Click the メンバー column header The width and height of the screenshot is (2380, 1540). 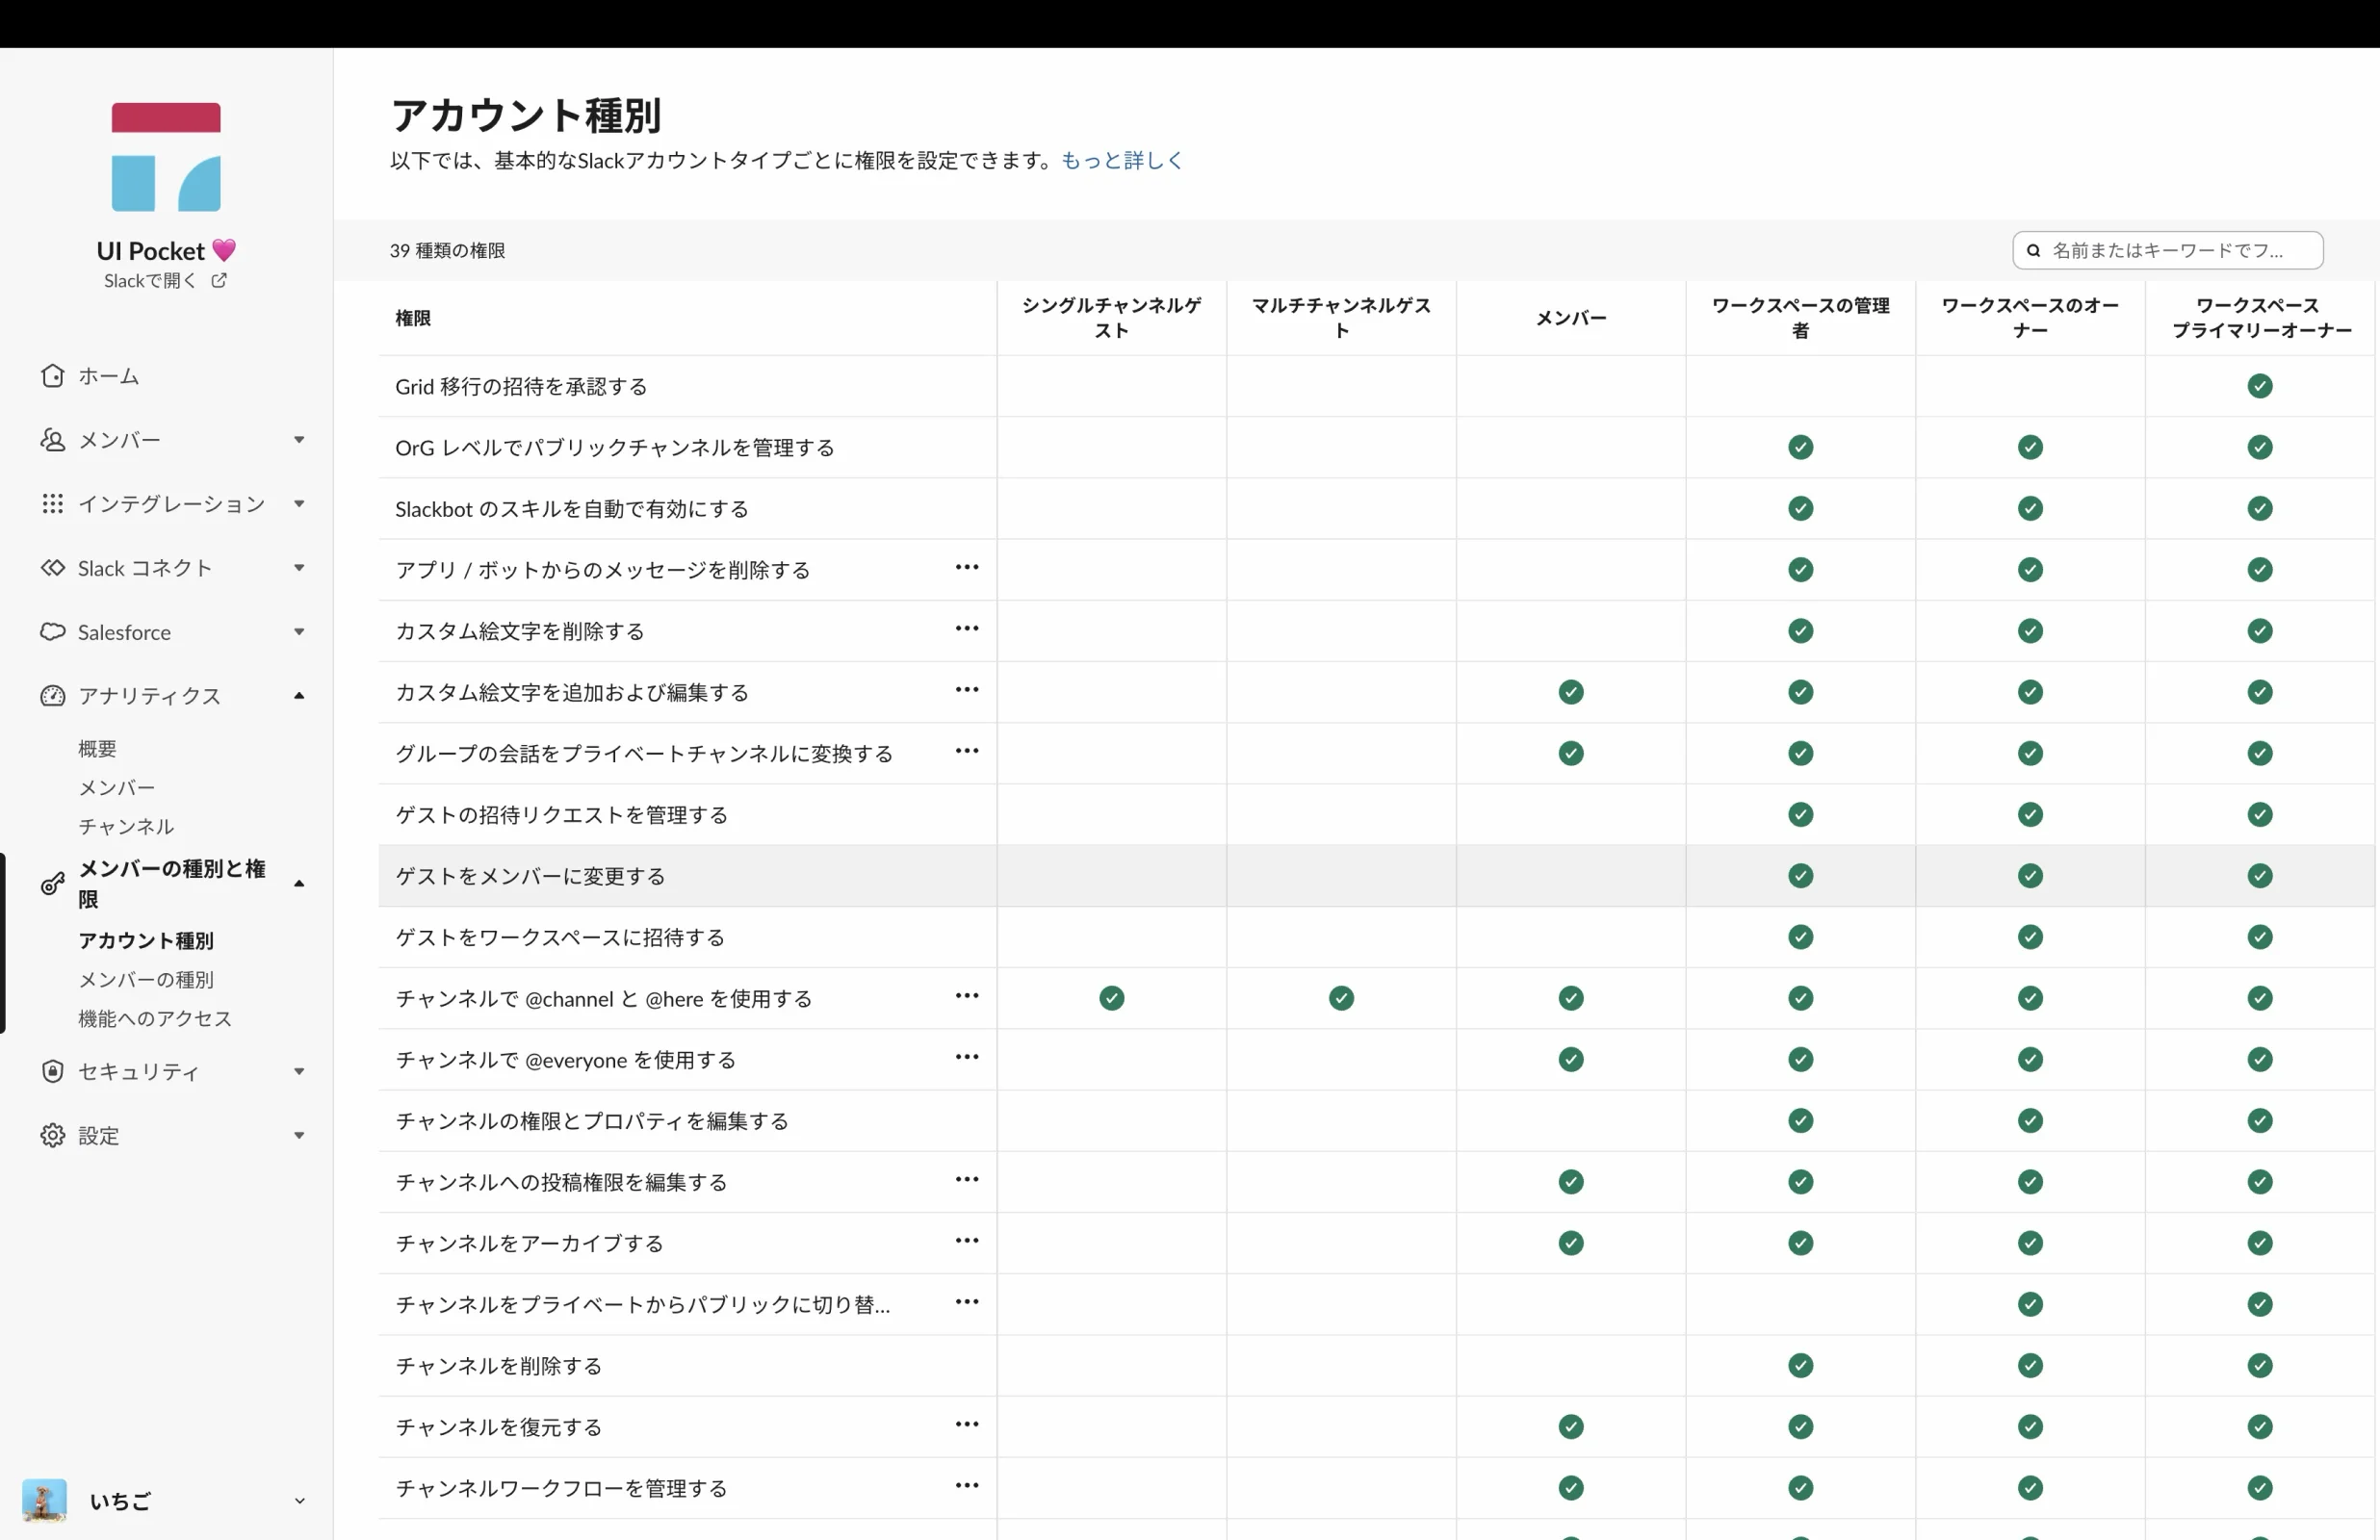click(x=1571, y=318)
